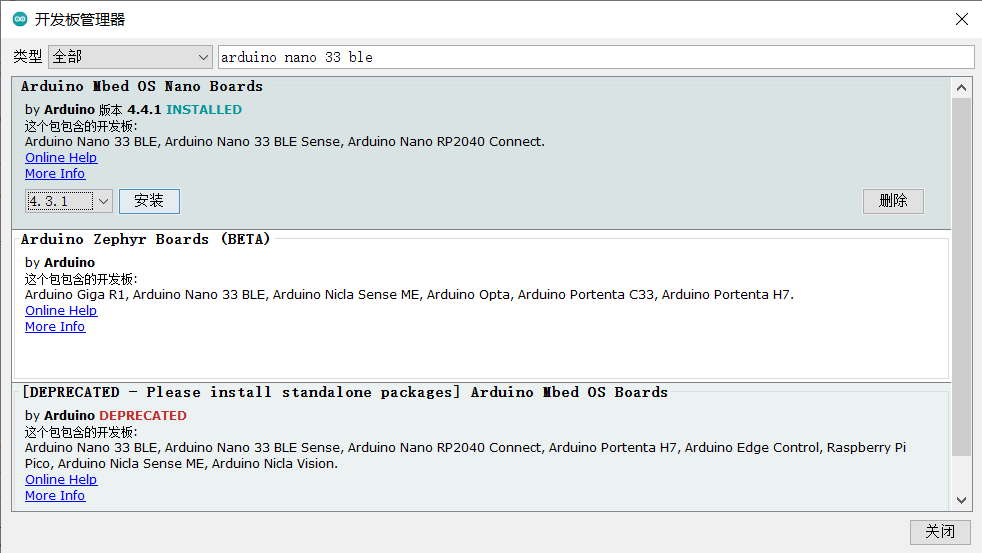The image size is (982, 553).
Task: Click board list ending with Nano RP2040 Connect.
Action: point(285,142)
